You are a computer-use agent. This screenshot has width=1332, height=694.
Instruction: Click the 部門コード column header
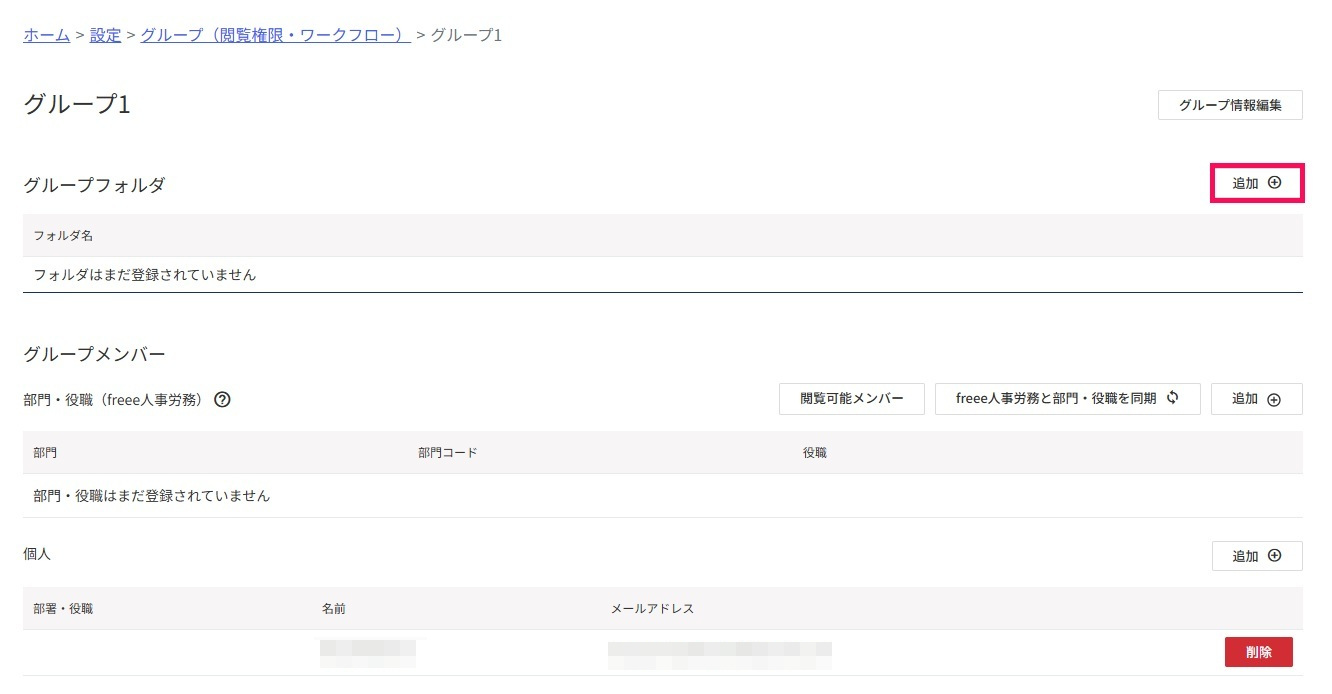pyautogui.click(x=448, y=453)
